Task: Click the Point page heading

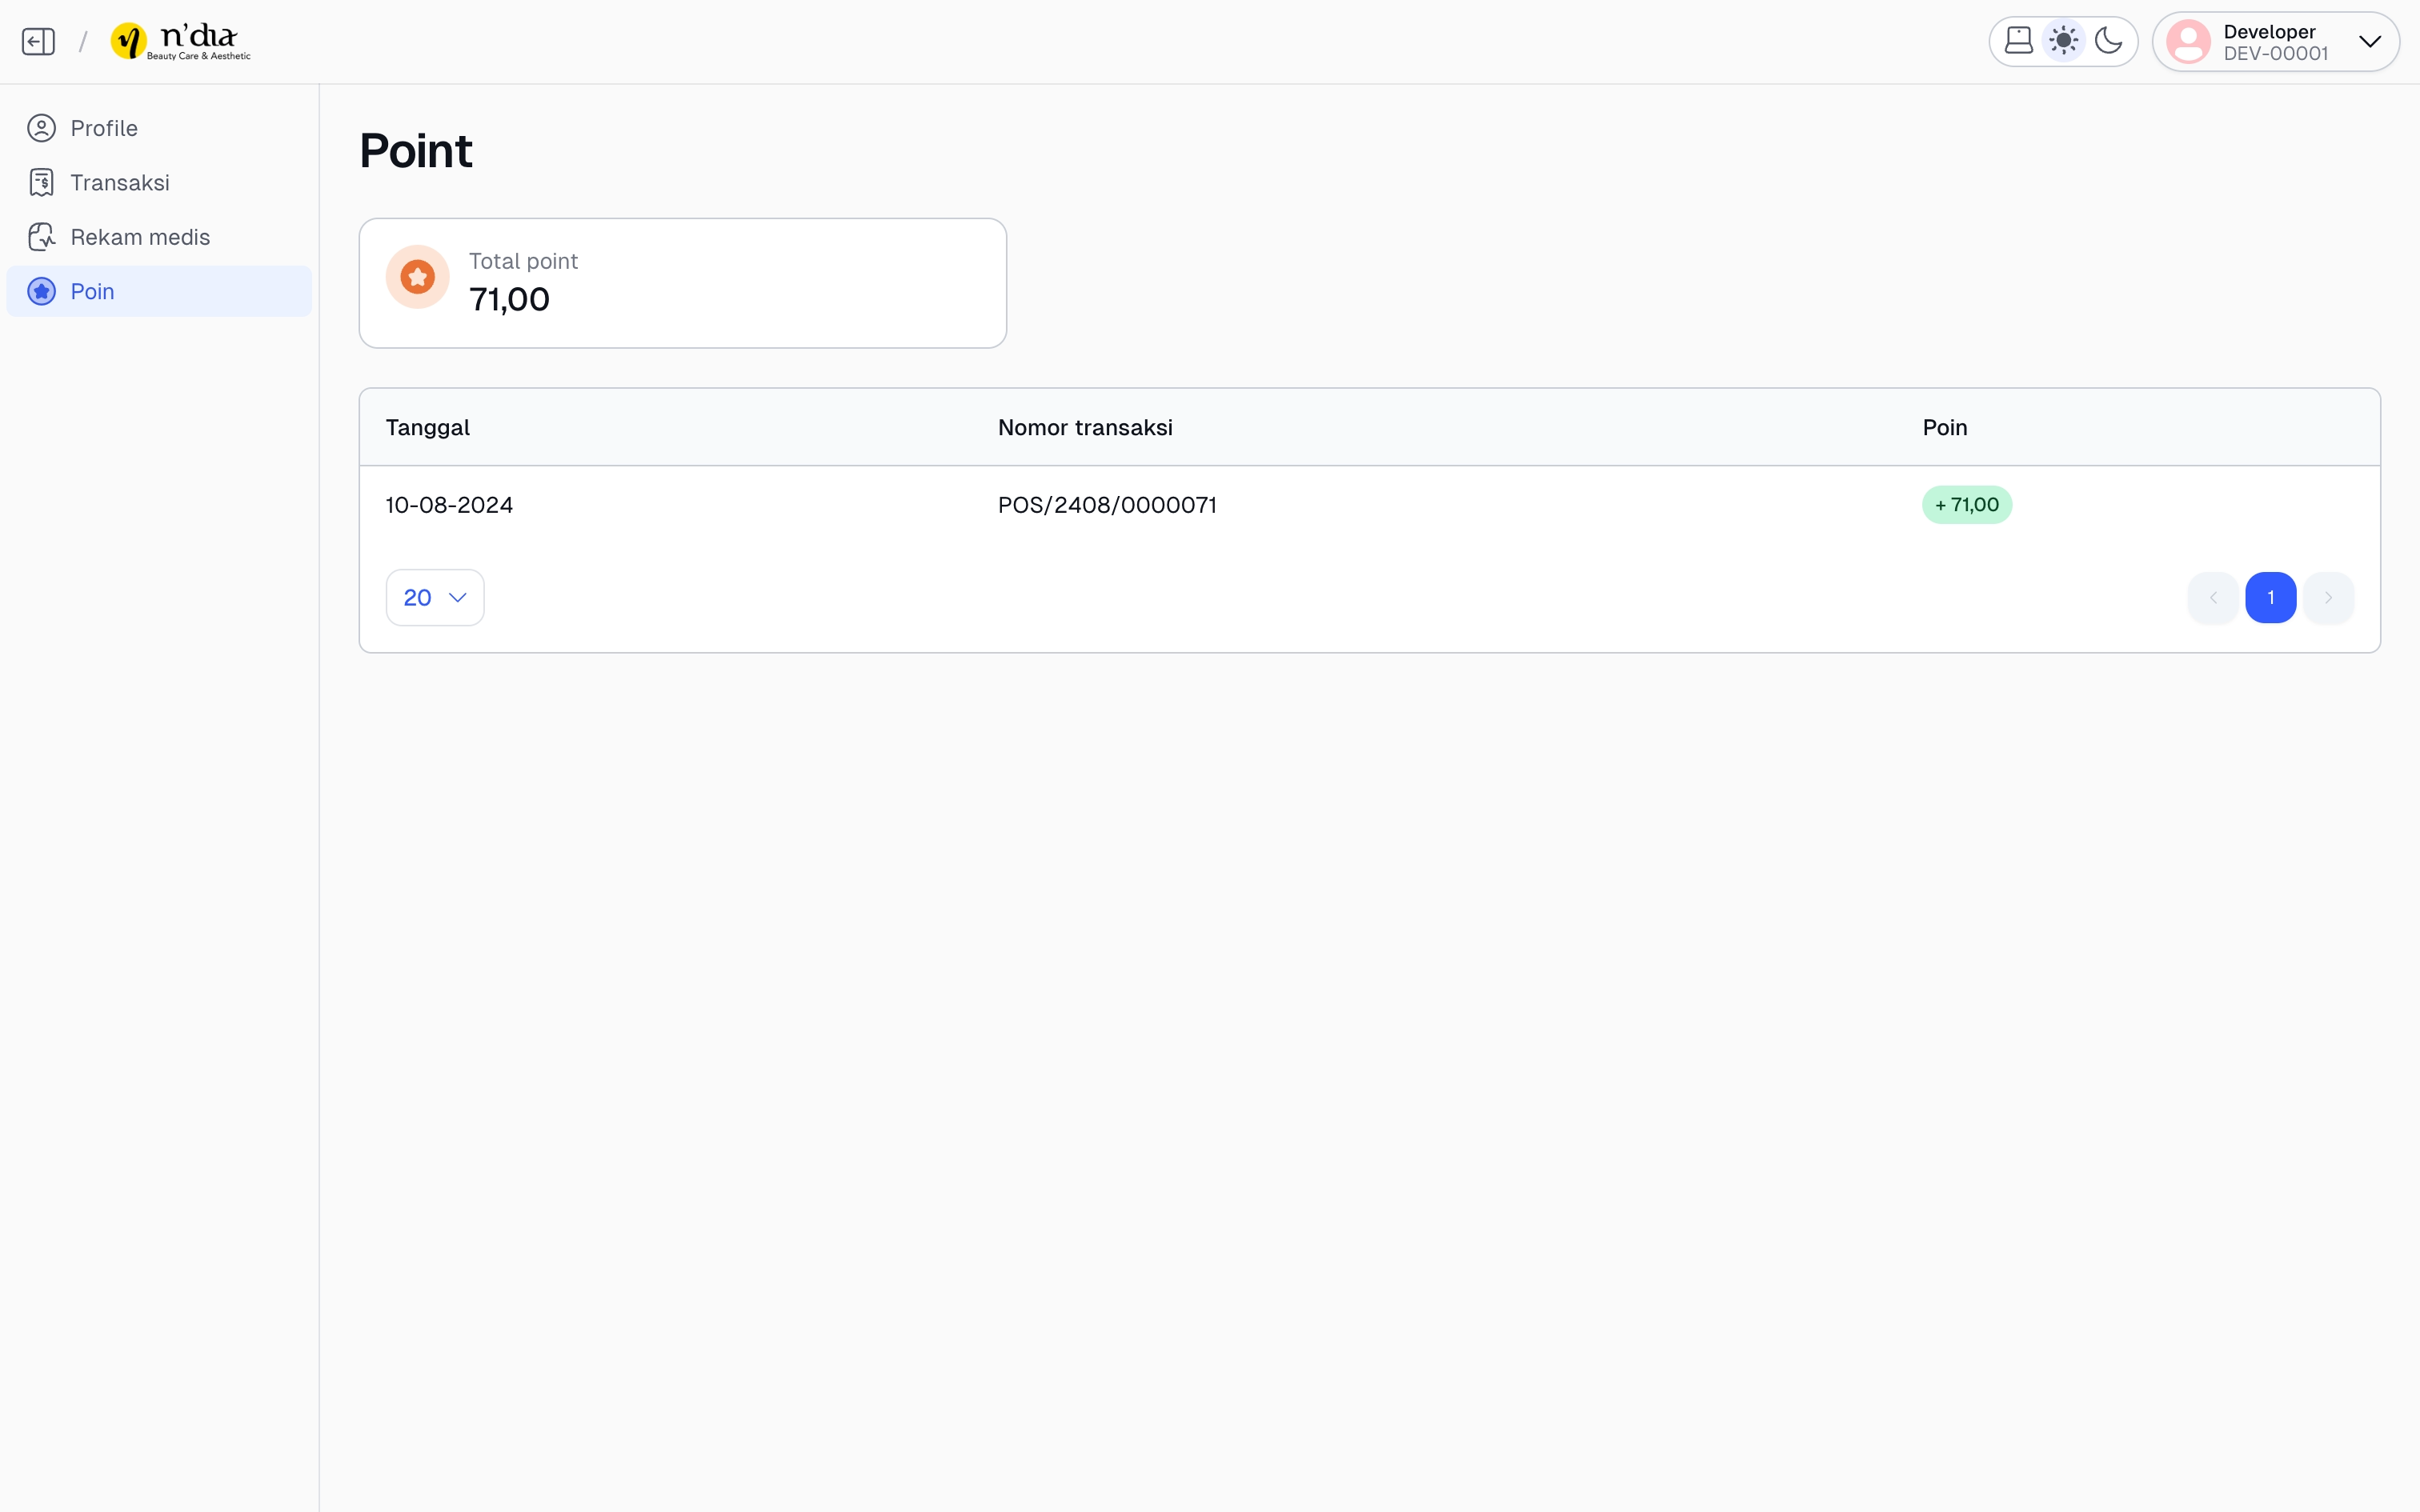Action: pos(415,151)
